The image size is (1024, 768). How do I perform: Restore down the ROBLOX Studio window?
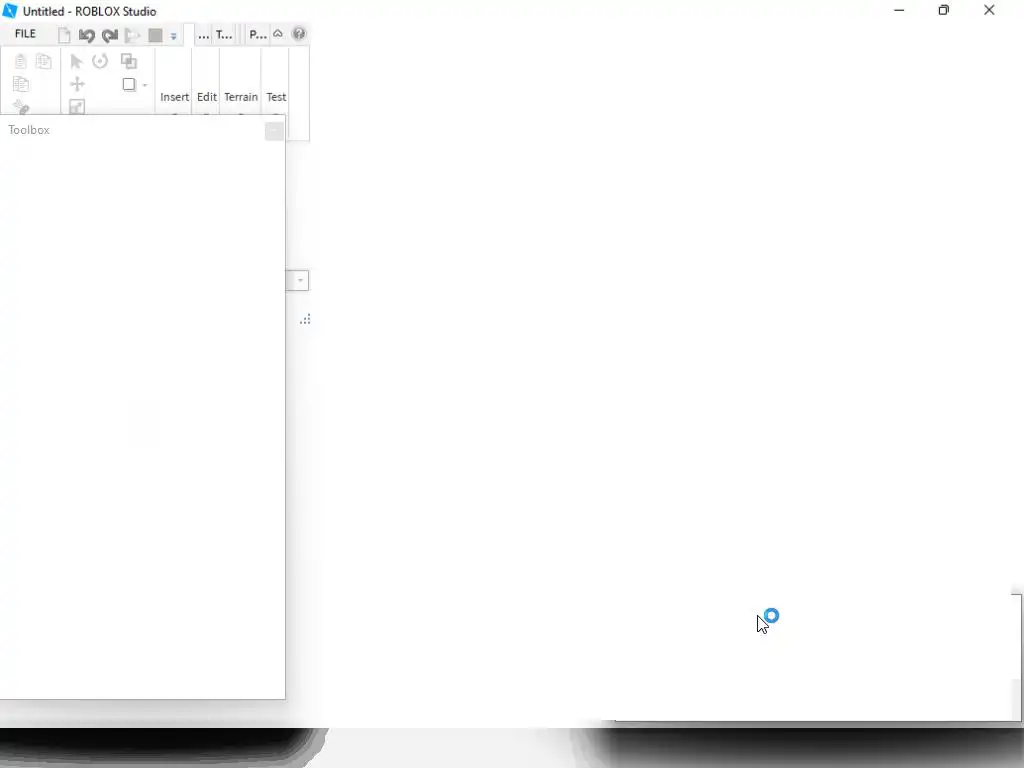944,10
